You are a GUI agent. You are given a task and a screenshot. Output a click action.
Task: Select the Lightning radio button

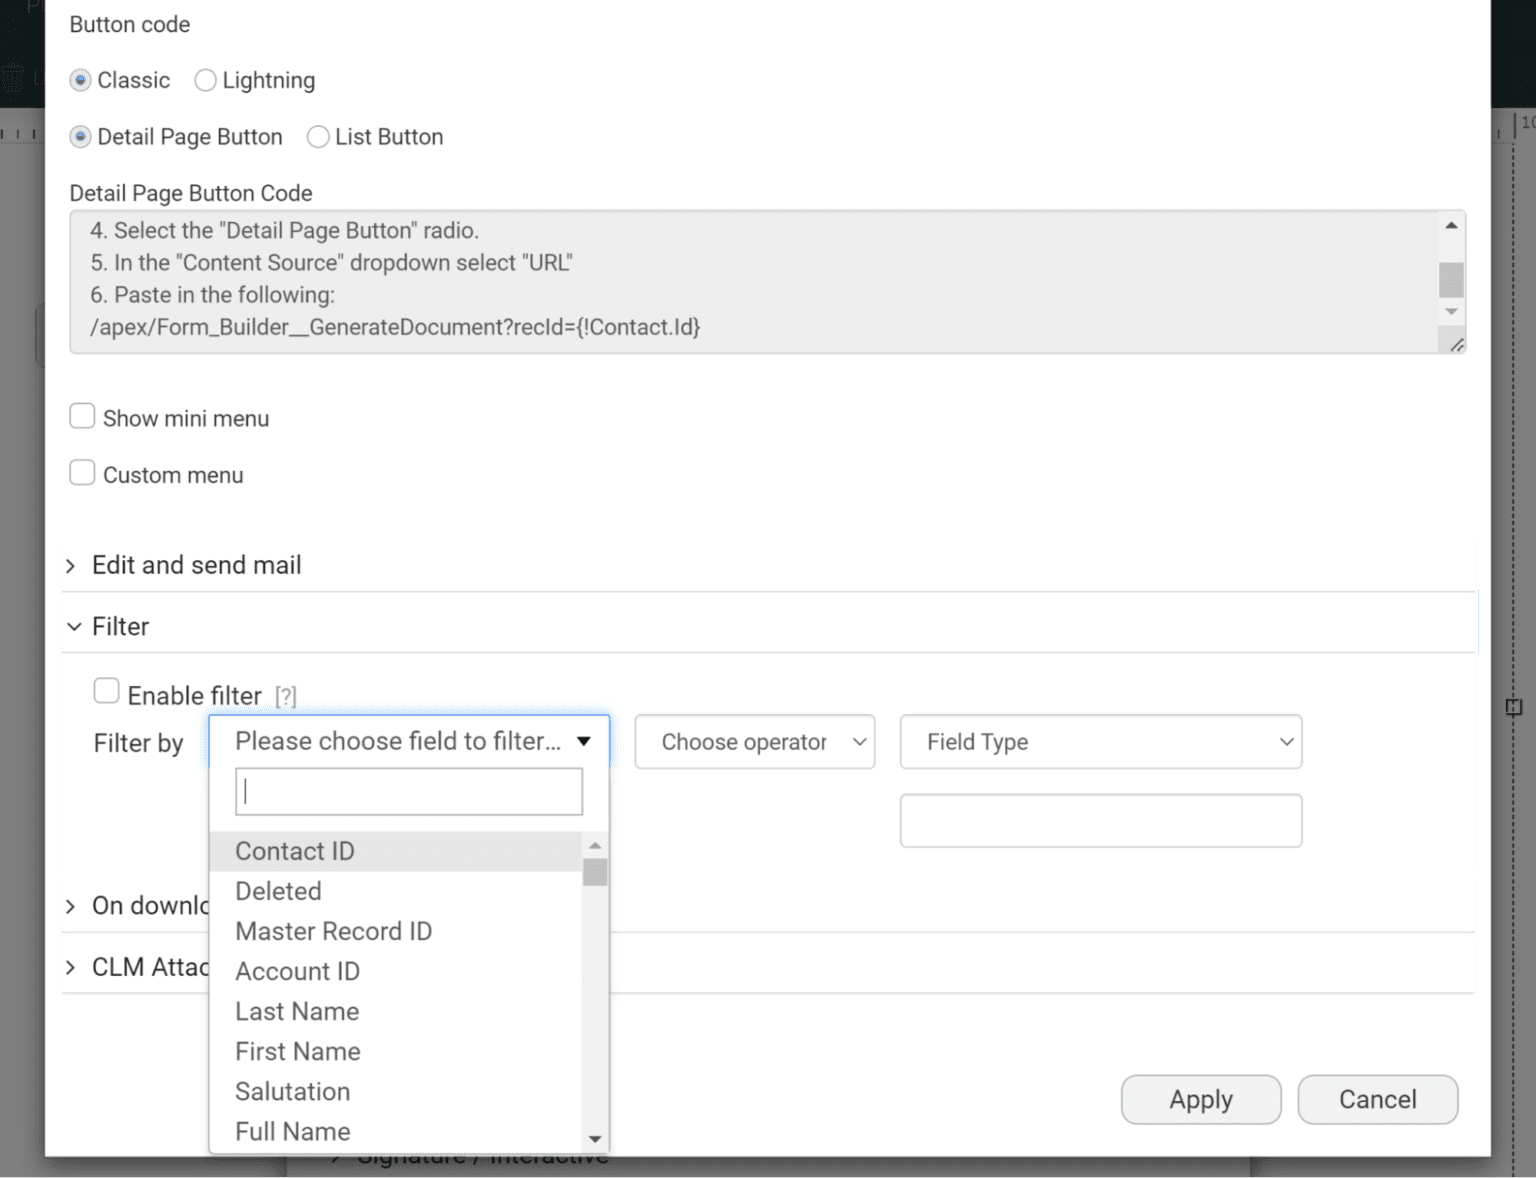tap(205, 80)
